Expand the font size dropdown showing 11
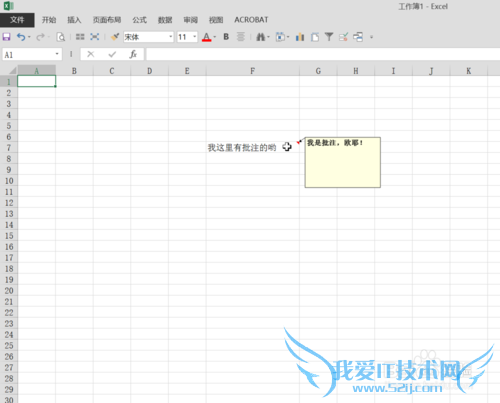Image resolution: width=500 pixels, height=403 pixels. 195,37
